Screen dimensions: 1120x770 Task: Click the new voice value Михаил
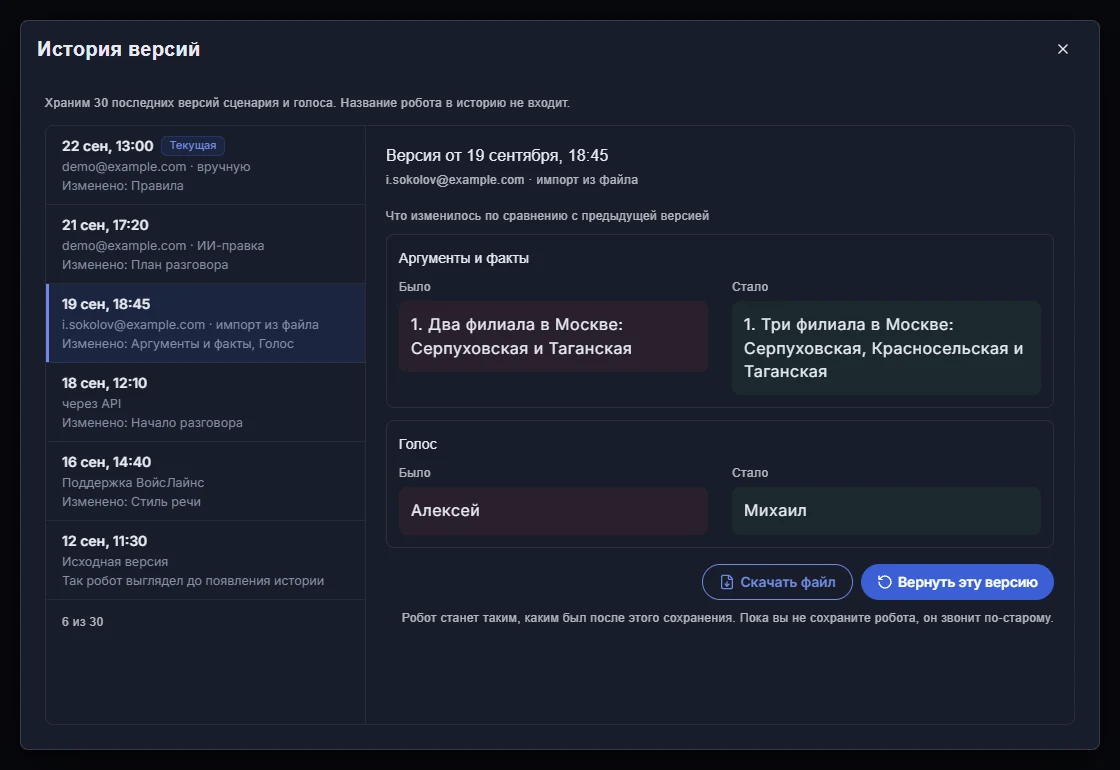(886, 511)
